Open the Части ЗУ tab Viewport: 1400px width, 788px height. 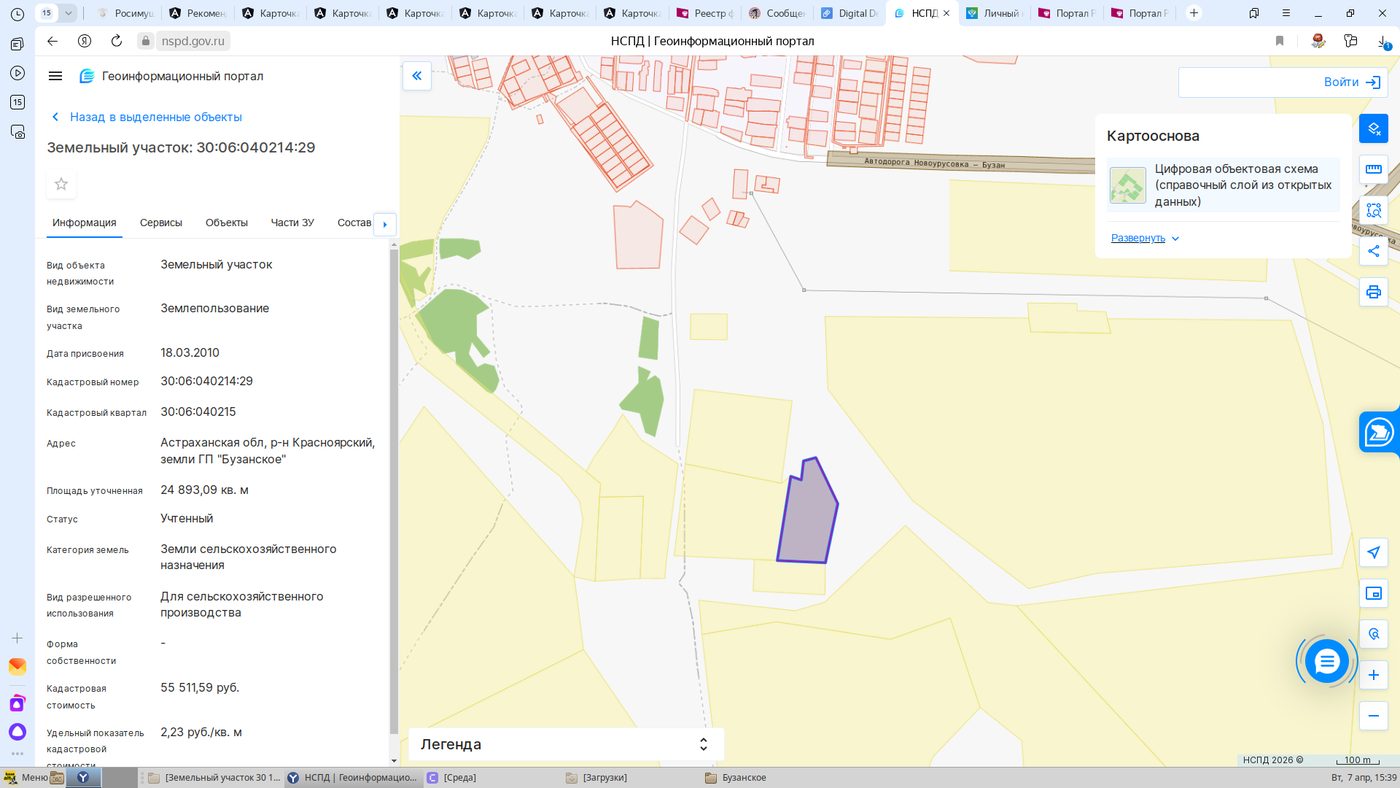[292, 223]
